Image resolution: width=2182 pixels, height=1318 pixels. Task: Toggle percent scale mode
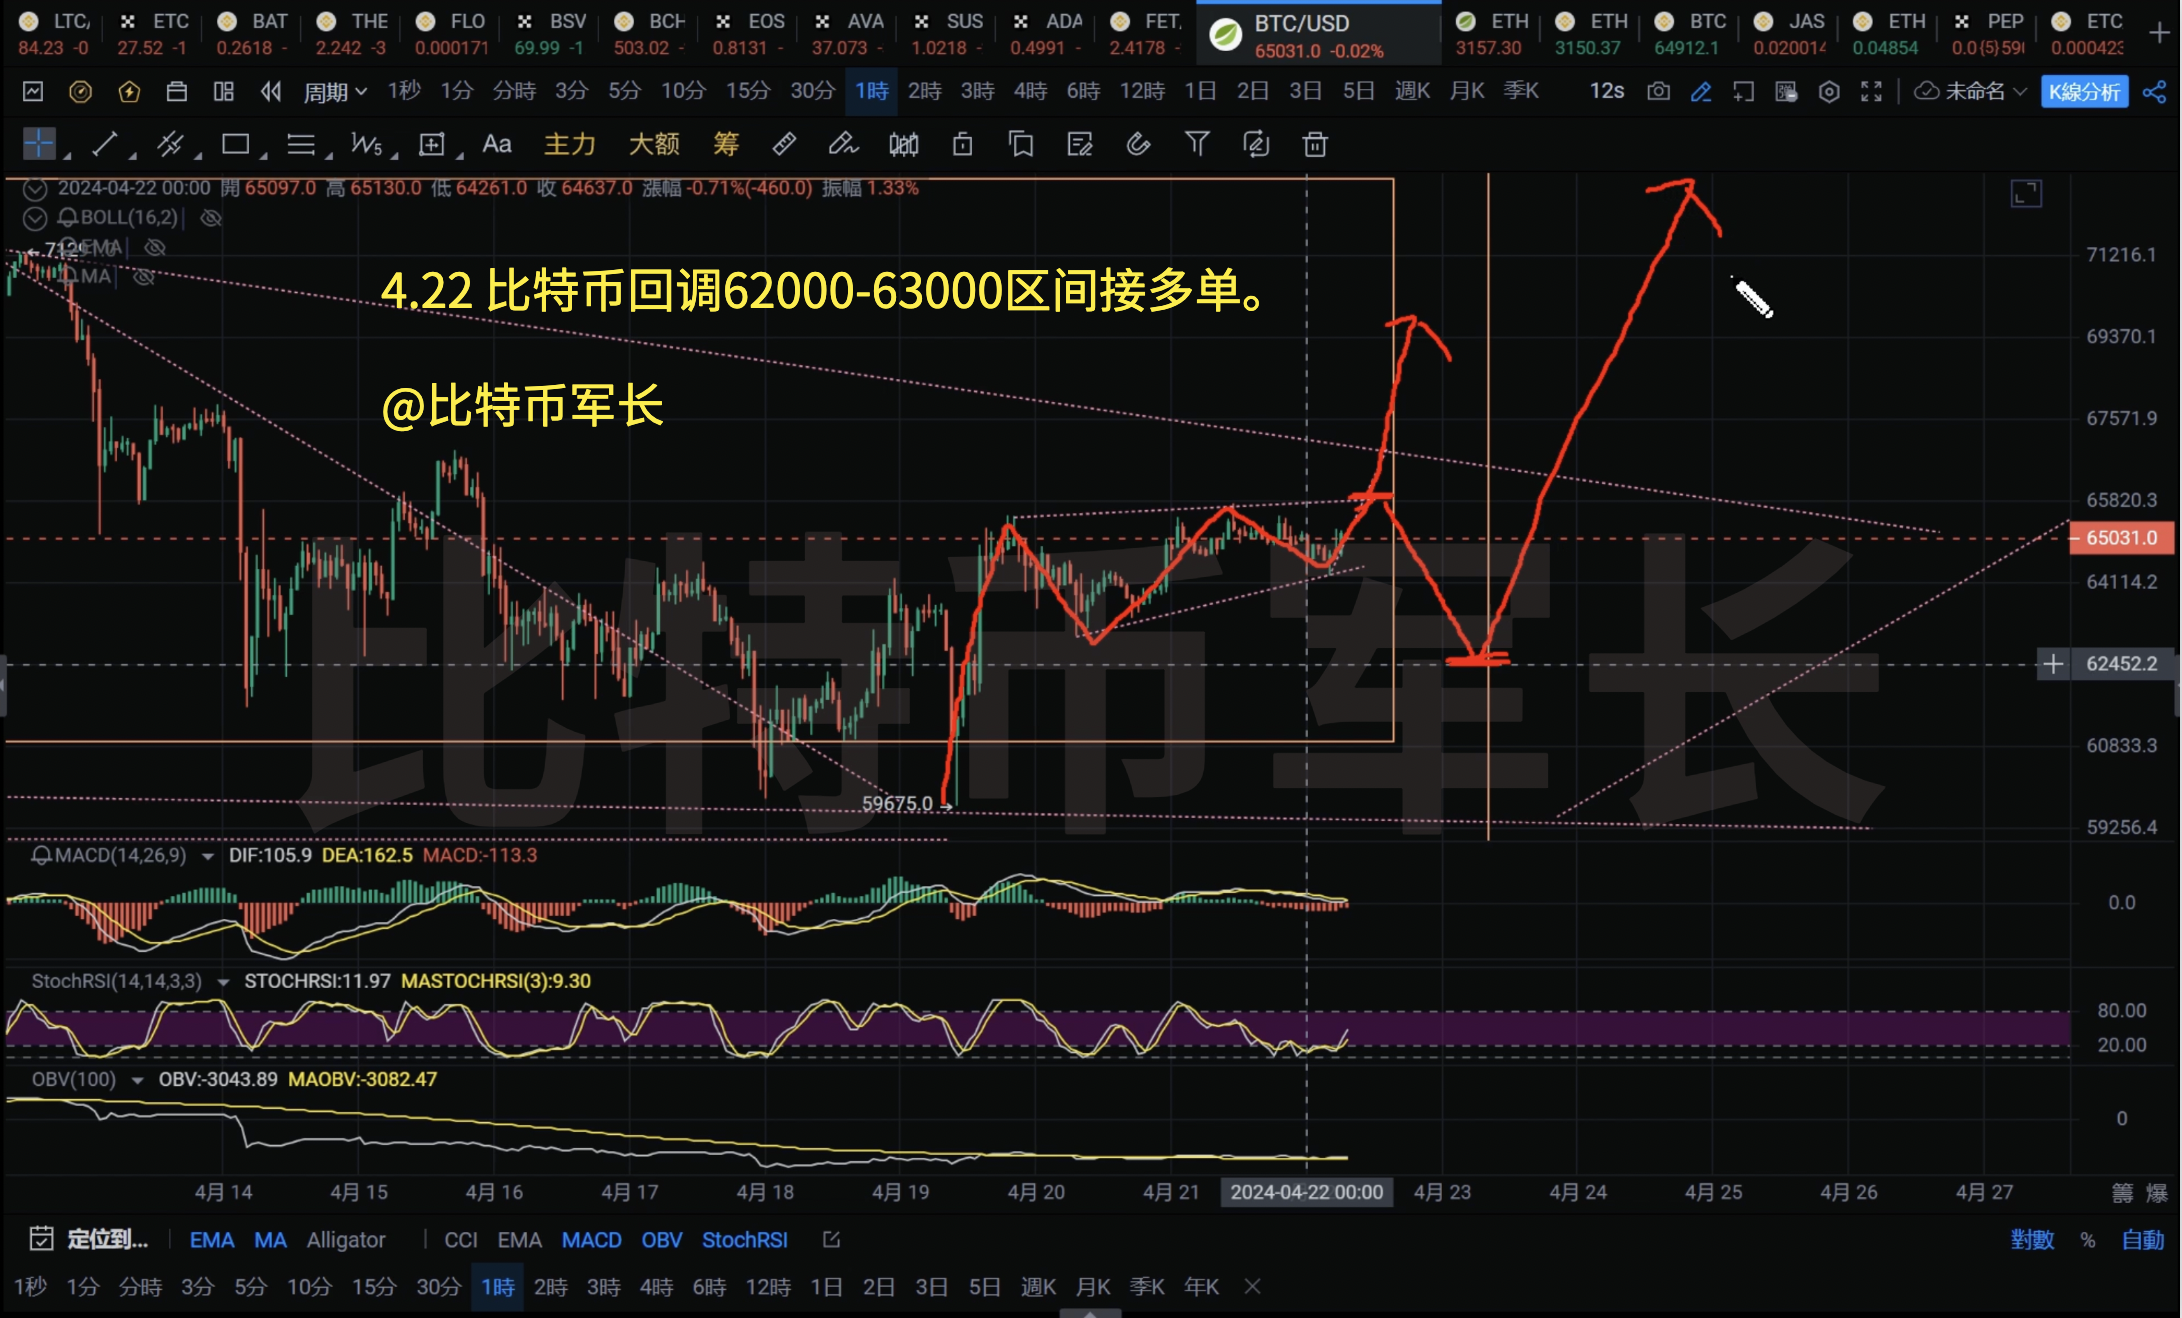point(2088,1240)
